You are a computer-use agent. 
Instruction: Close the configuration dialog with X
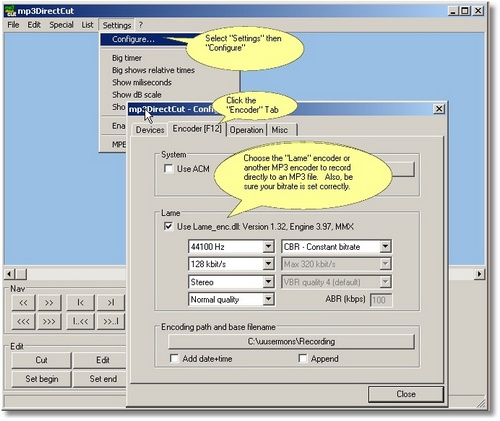pos(439,109)
